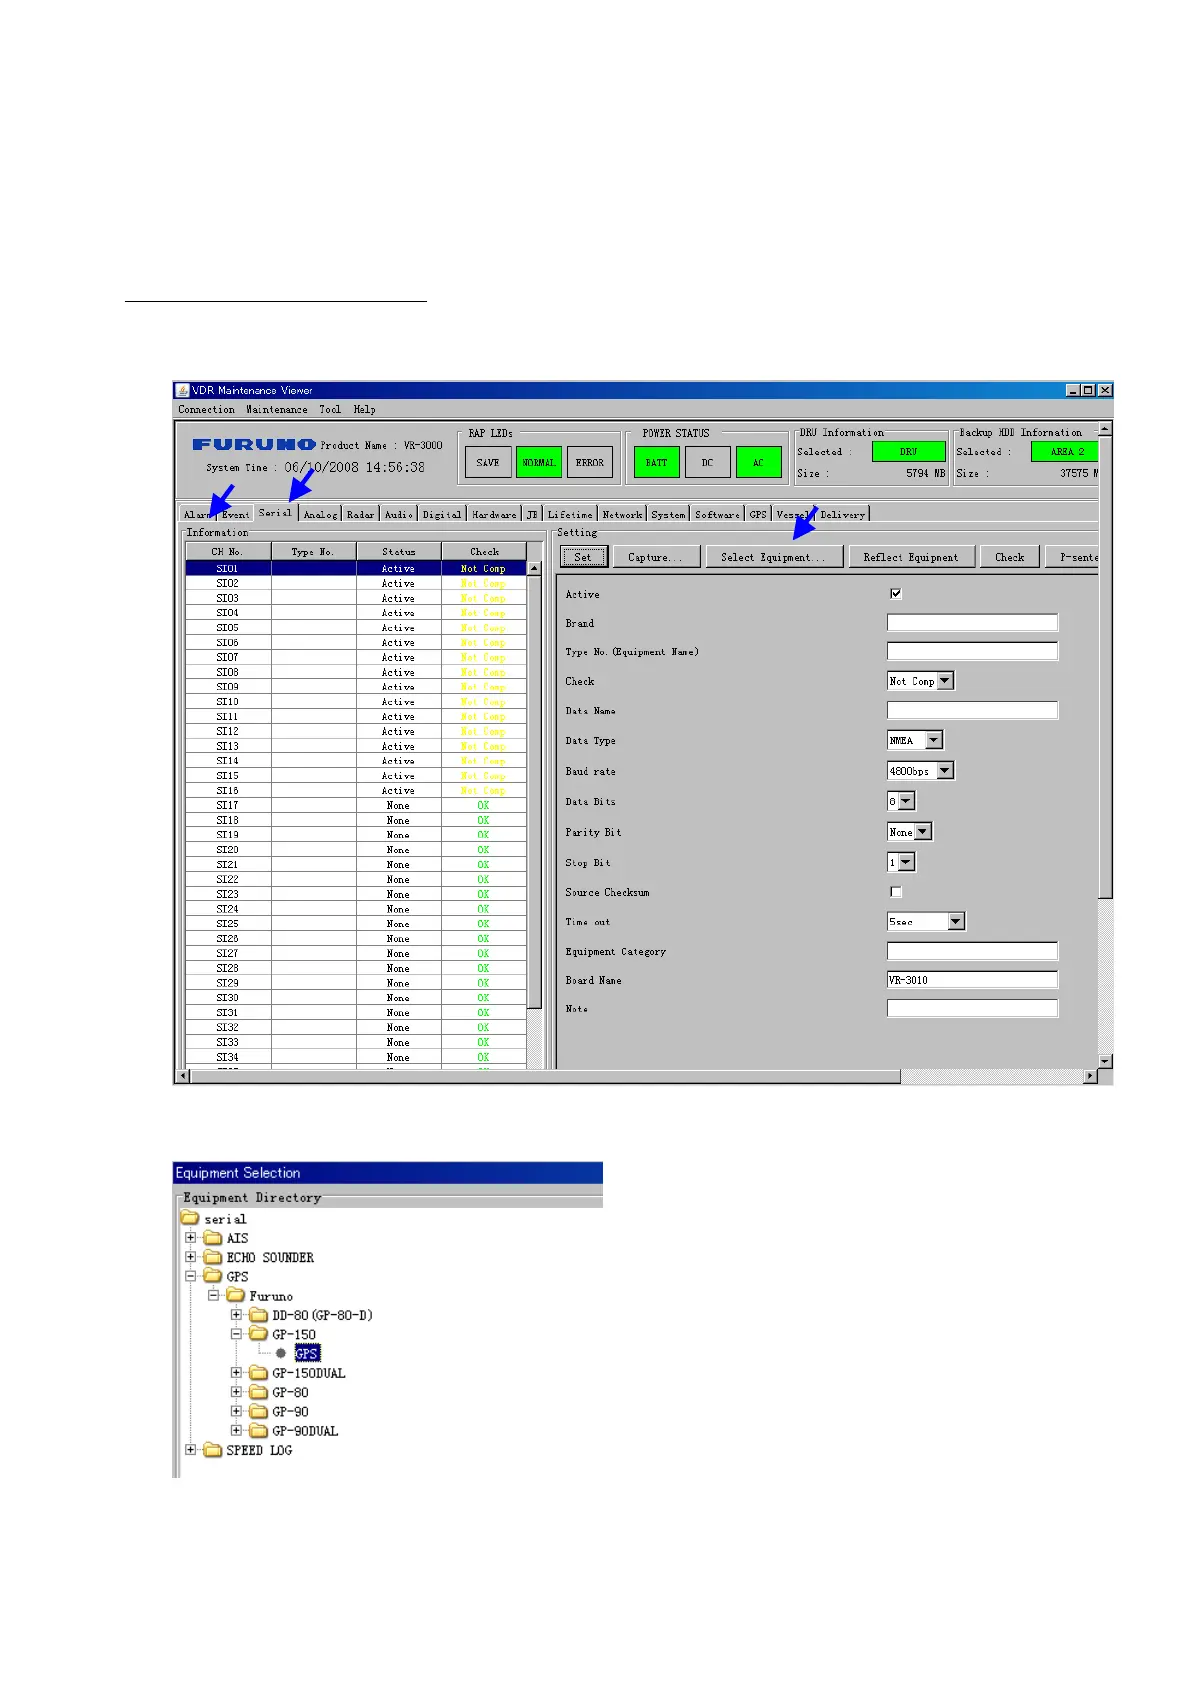Click the Note input field
This screenshot has height=1684, width=1190.
(x=972, y=1009)
